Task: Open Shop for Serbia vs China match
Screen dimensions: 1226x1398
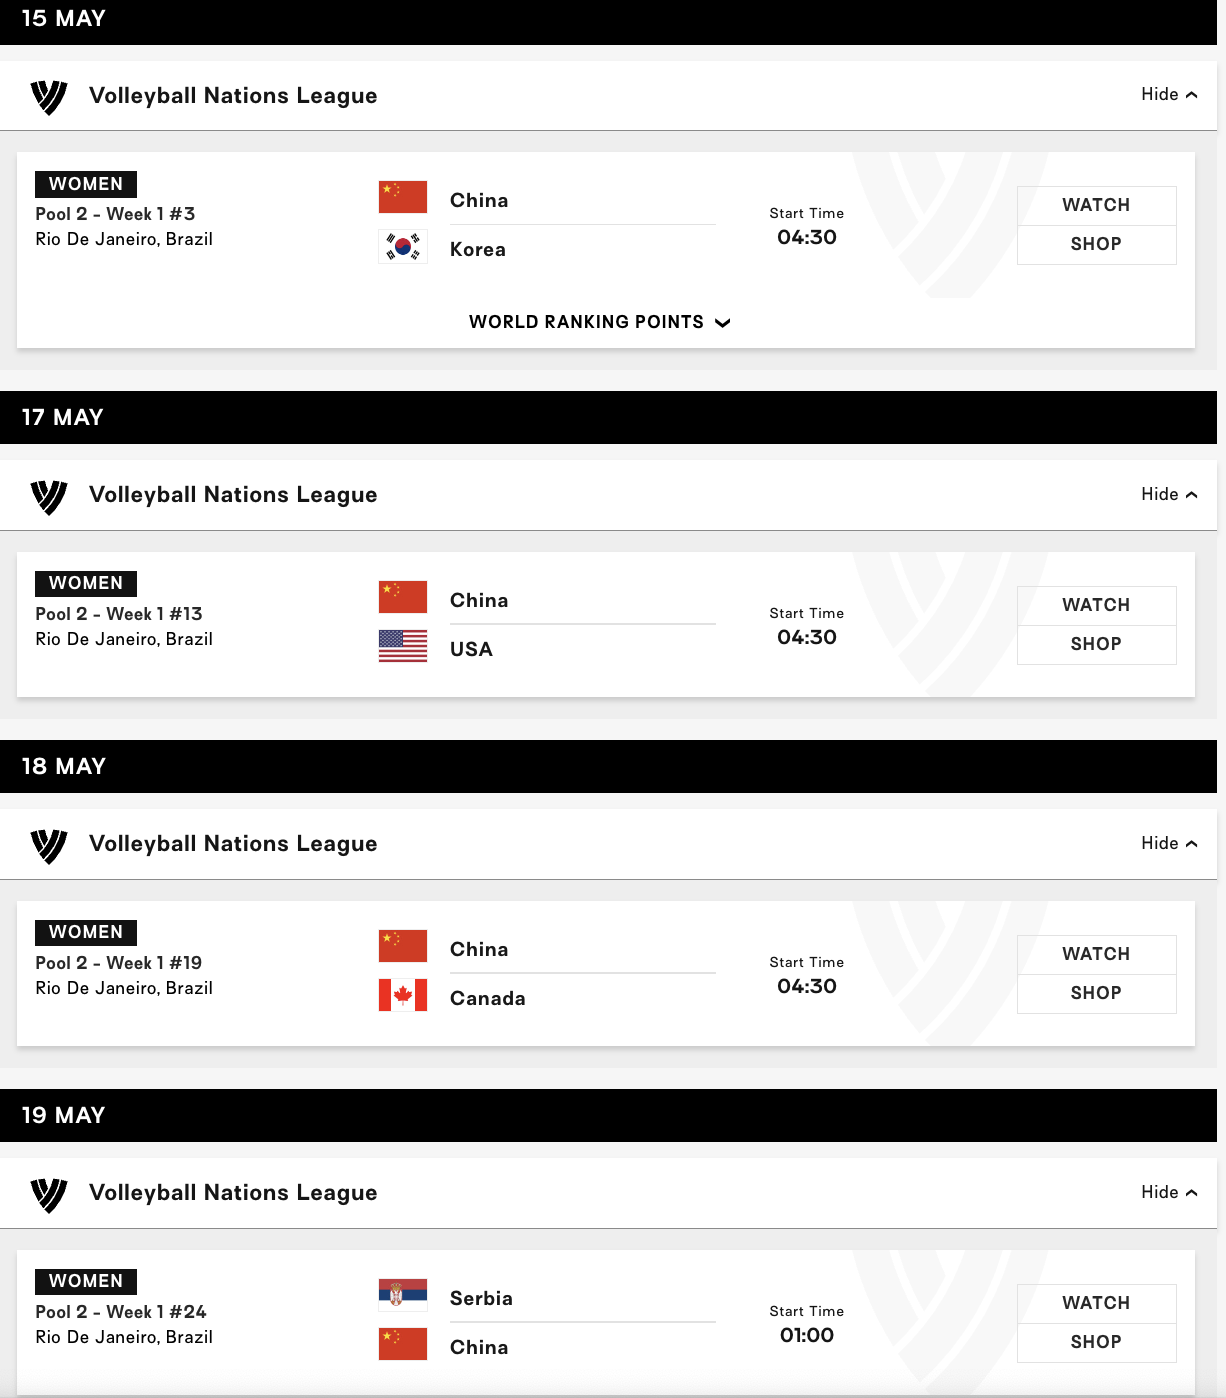Action: (1096, 1342)
